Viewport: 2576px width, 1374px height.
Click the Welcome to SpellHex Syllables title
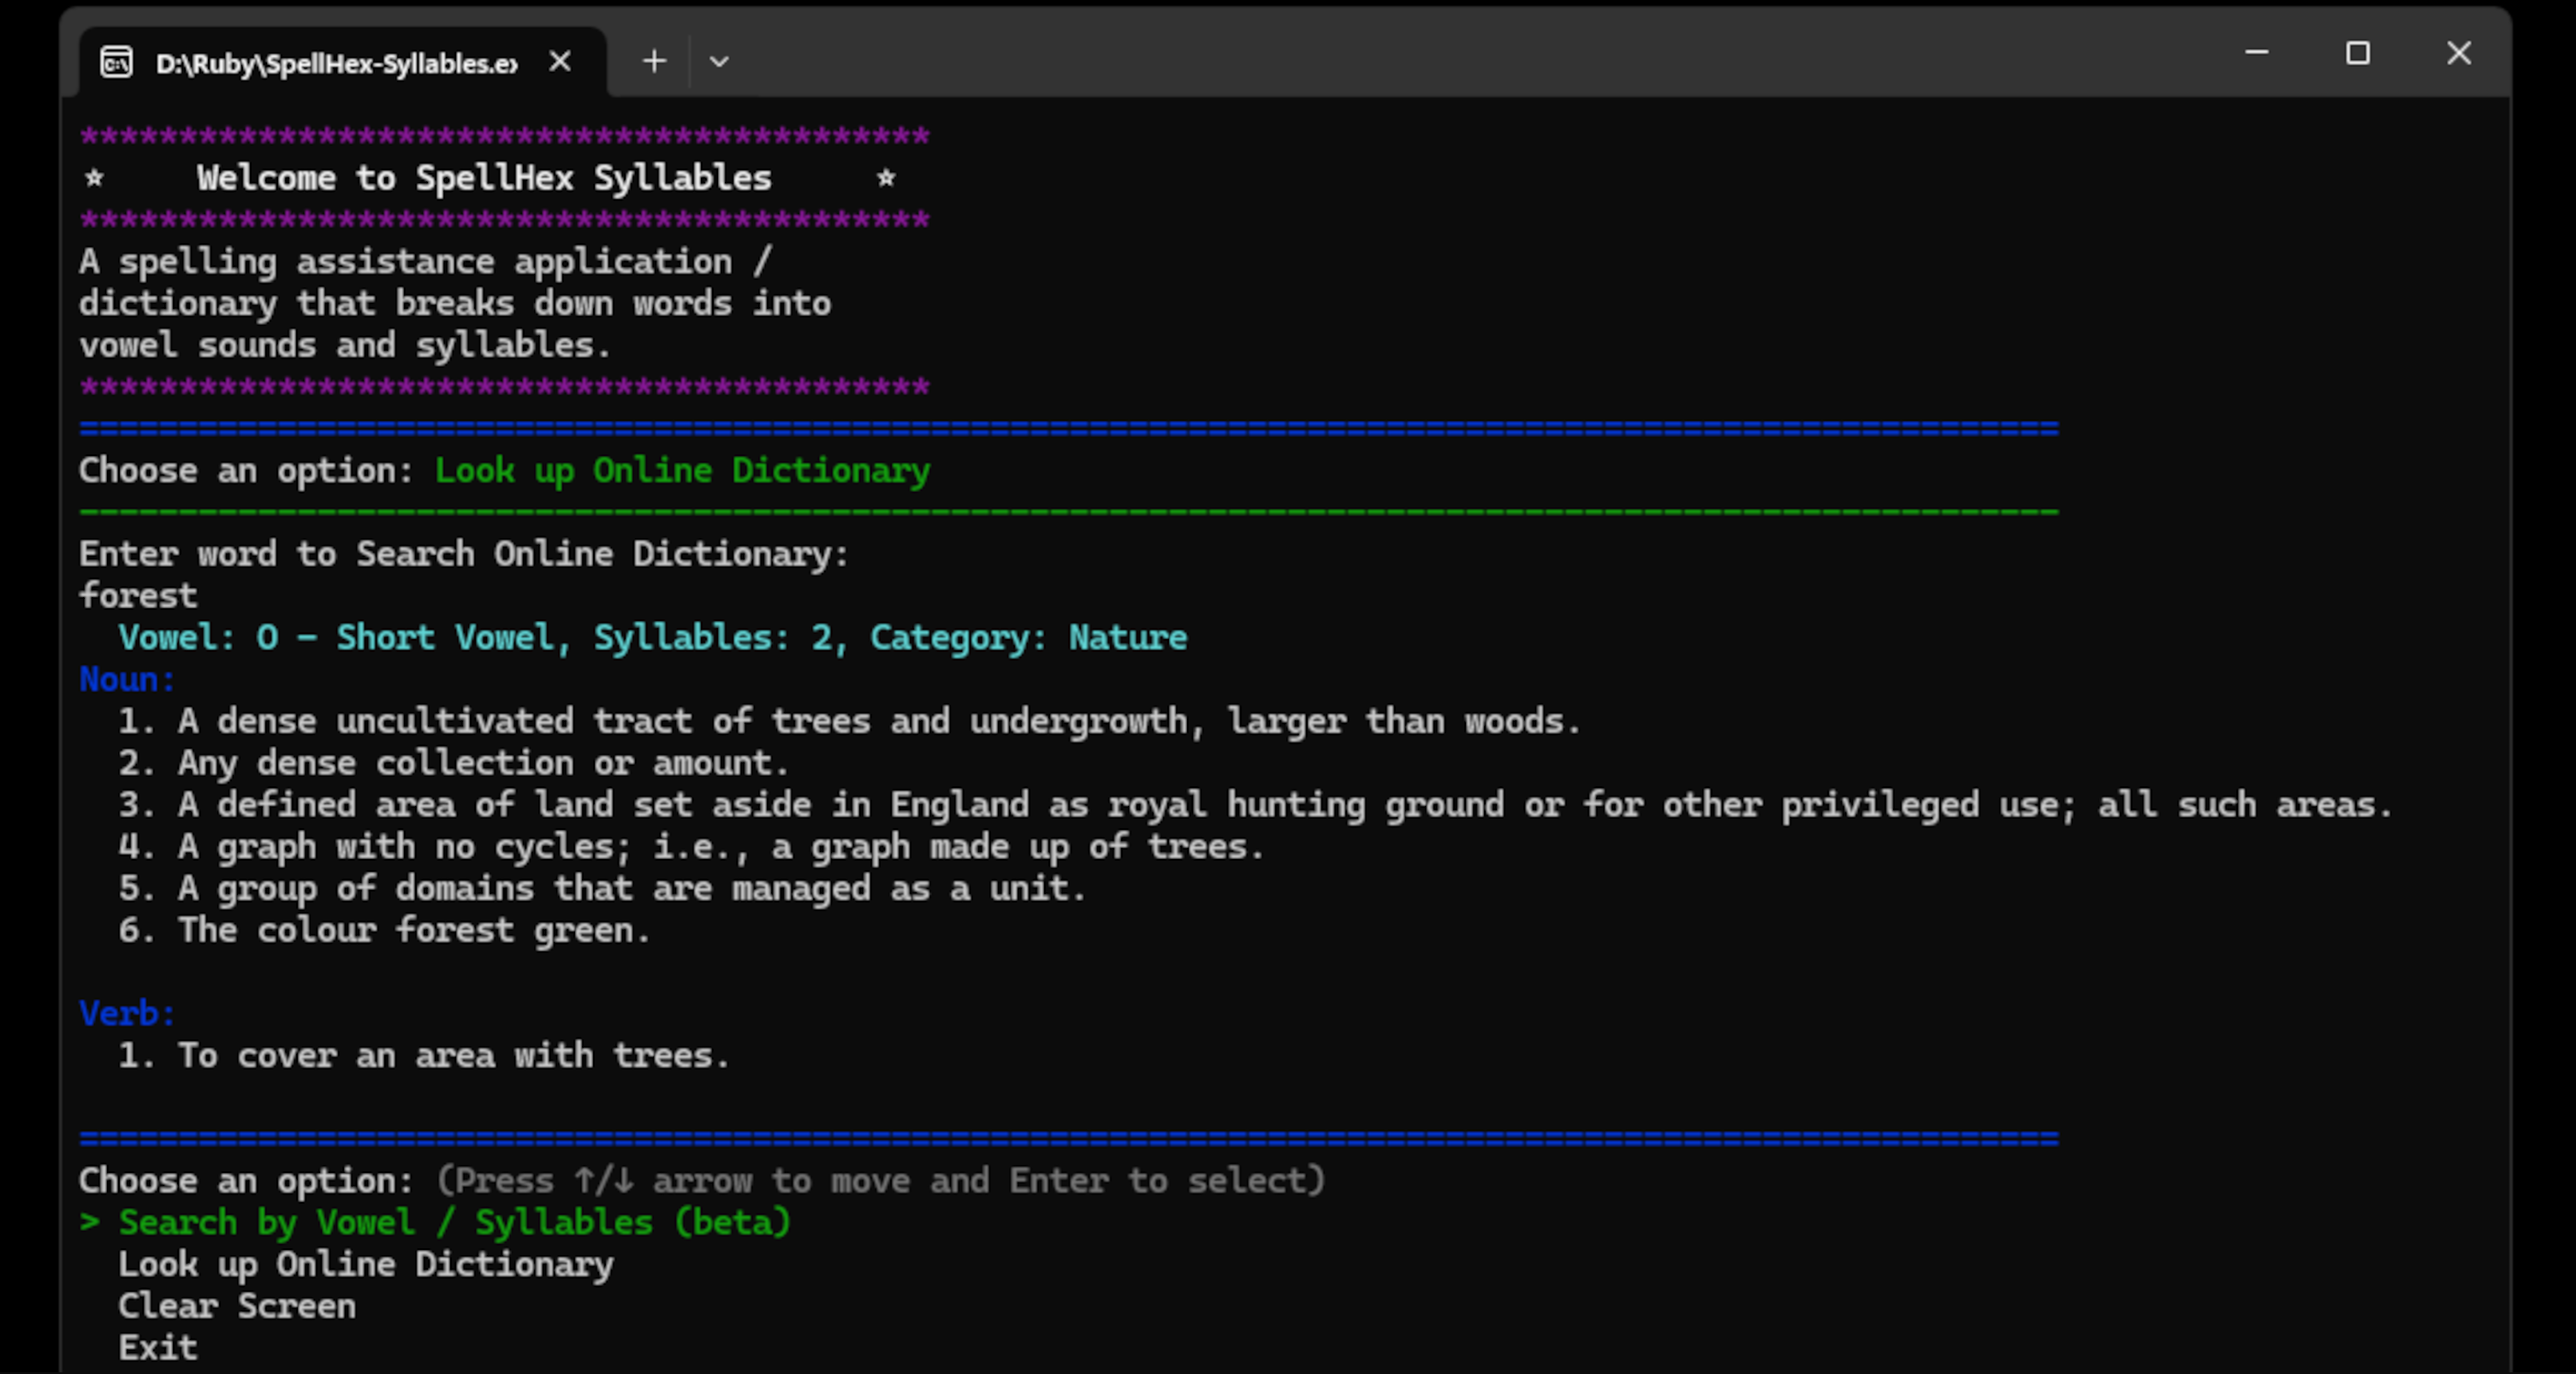click(x=484, y=178)
